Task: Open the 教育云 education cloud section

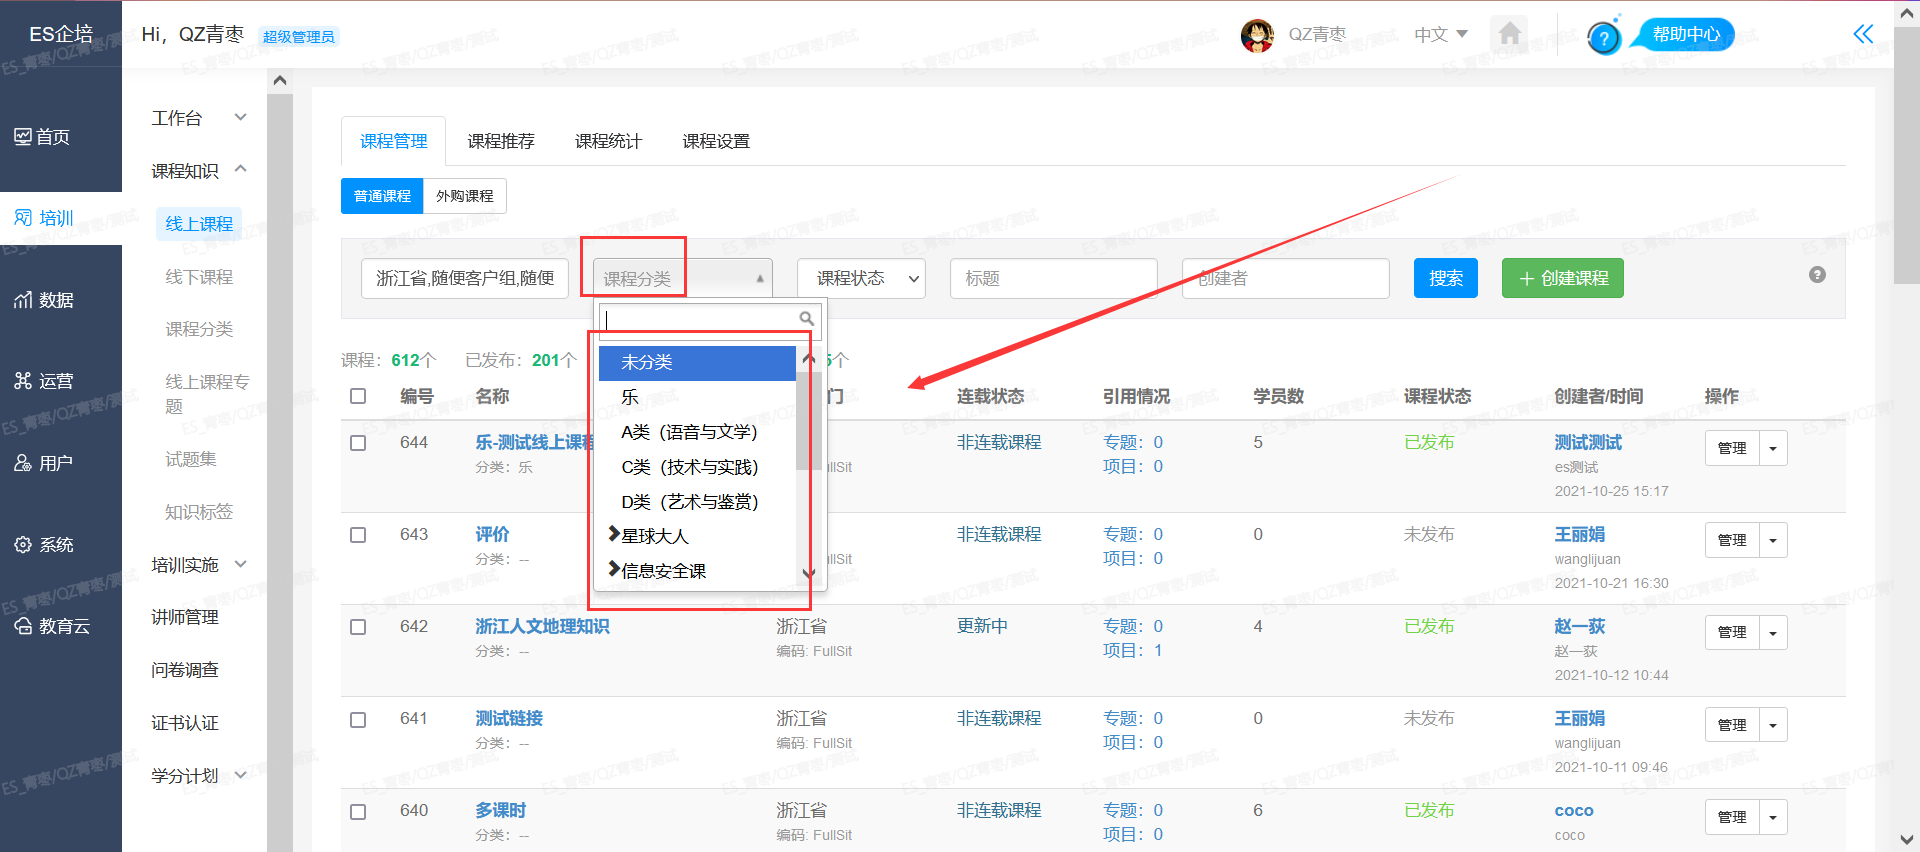Action: [x=52, y=626]
